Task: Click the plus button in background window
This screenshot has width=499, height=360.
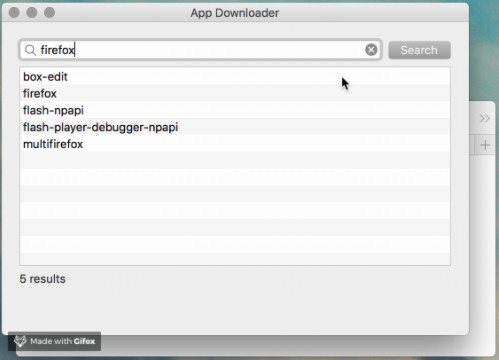Action: click(x=485, y=145)
